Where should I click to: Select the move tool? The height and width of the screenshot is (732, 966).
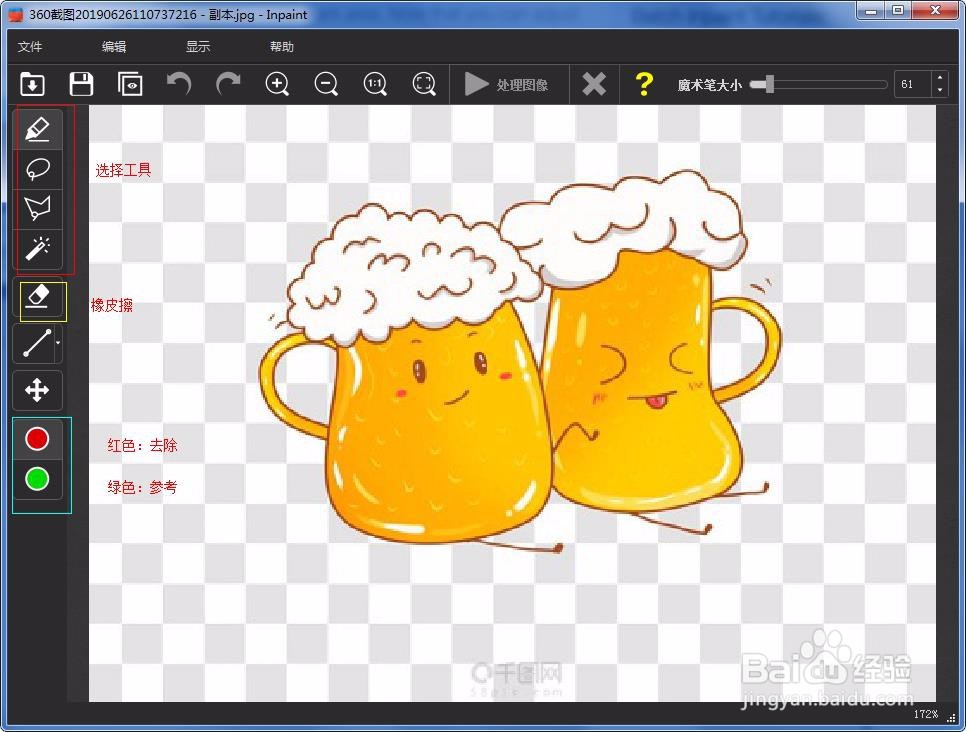click(x=37, y=390)
